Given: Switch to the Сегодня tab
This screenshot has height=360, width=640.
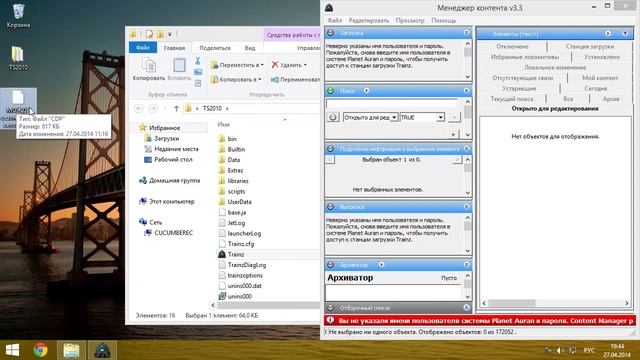Looking at the screenshot, I should coord(596,89).
